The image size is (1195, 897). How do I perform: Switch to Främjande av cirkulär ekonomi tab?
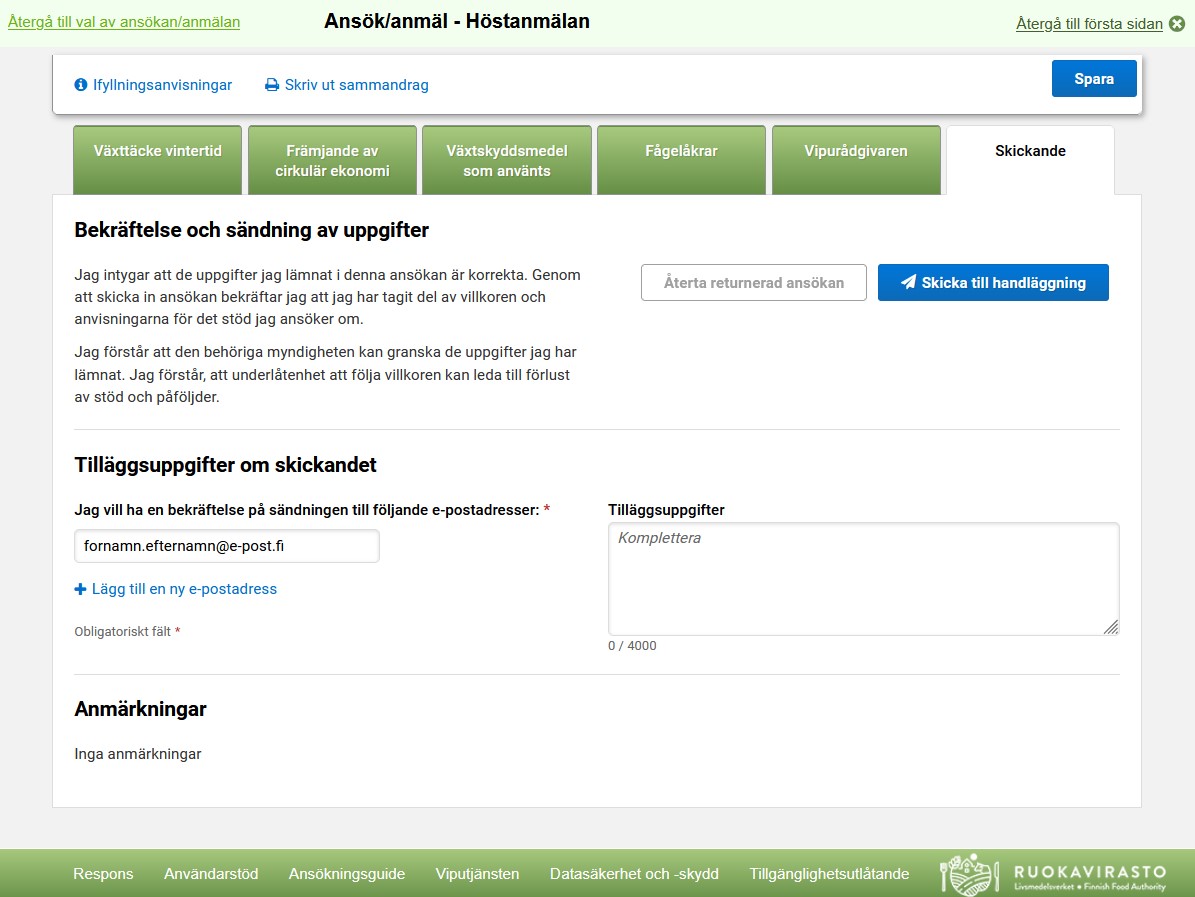pos(332,160)
